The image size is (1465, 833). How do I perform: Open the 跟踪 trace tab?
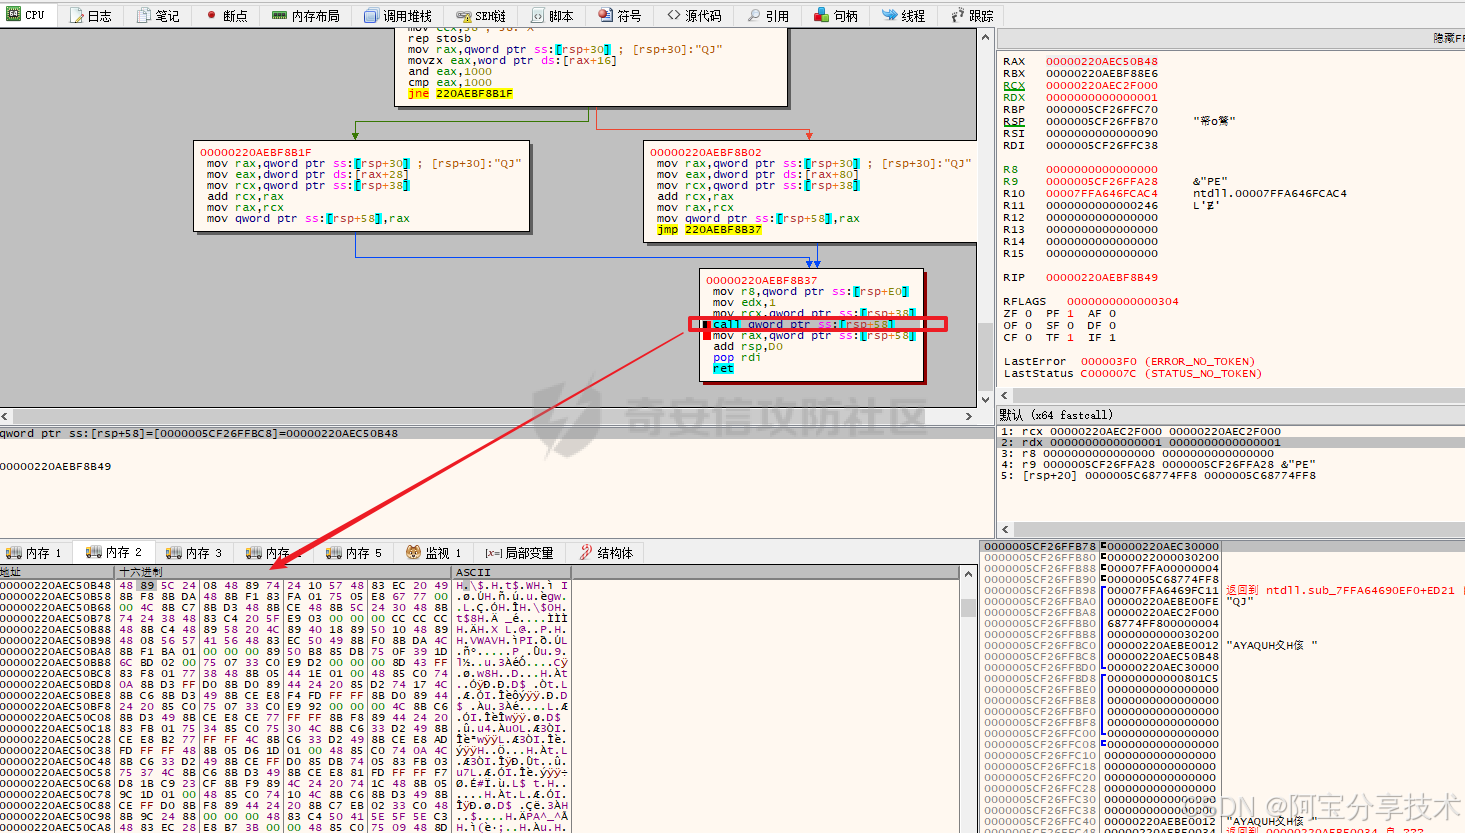click(972, 15)
